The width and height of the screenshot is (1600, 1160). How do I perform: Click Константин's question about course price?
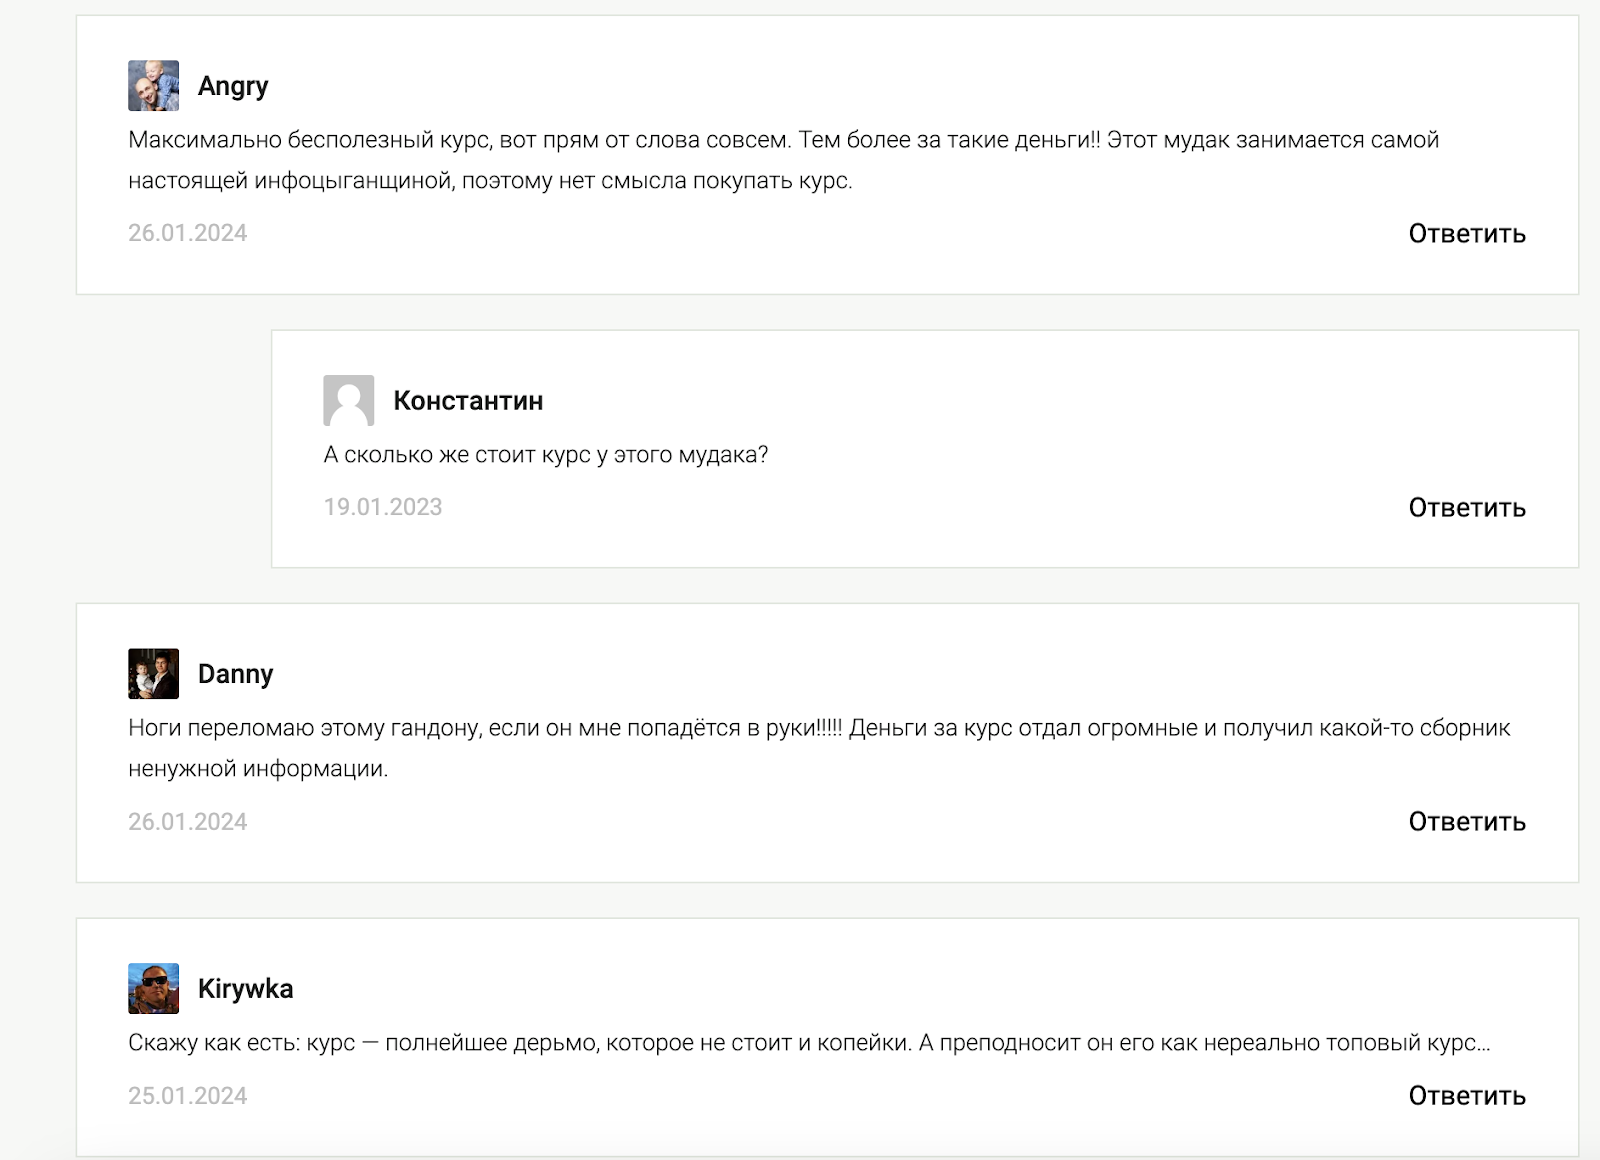545,454
